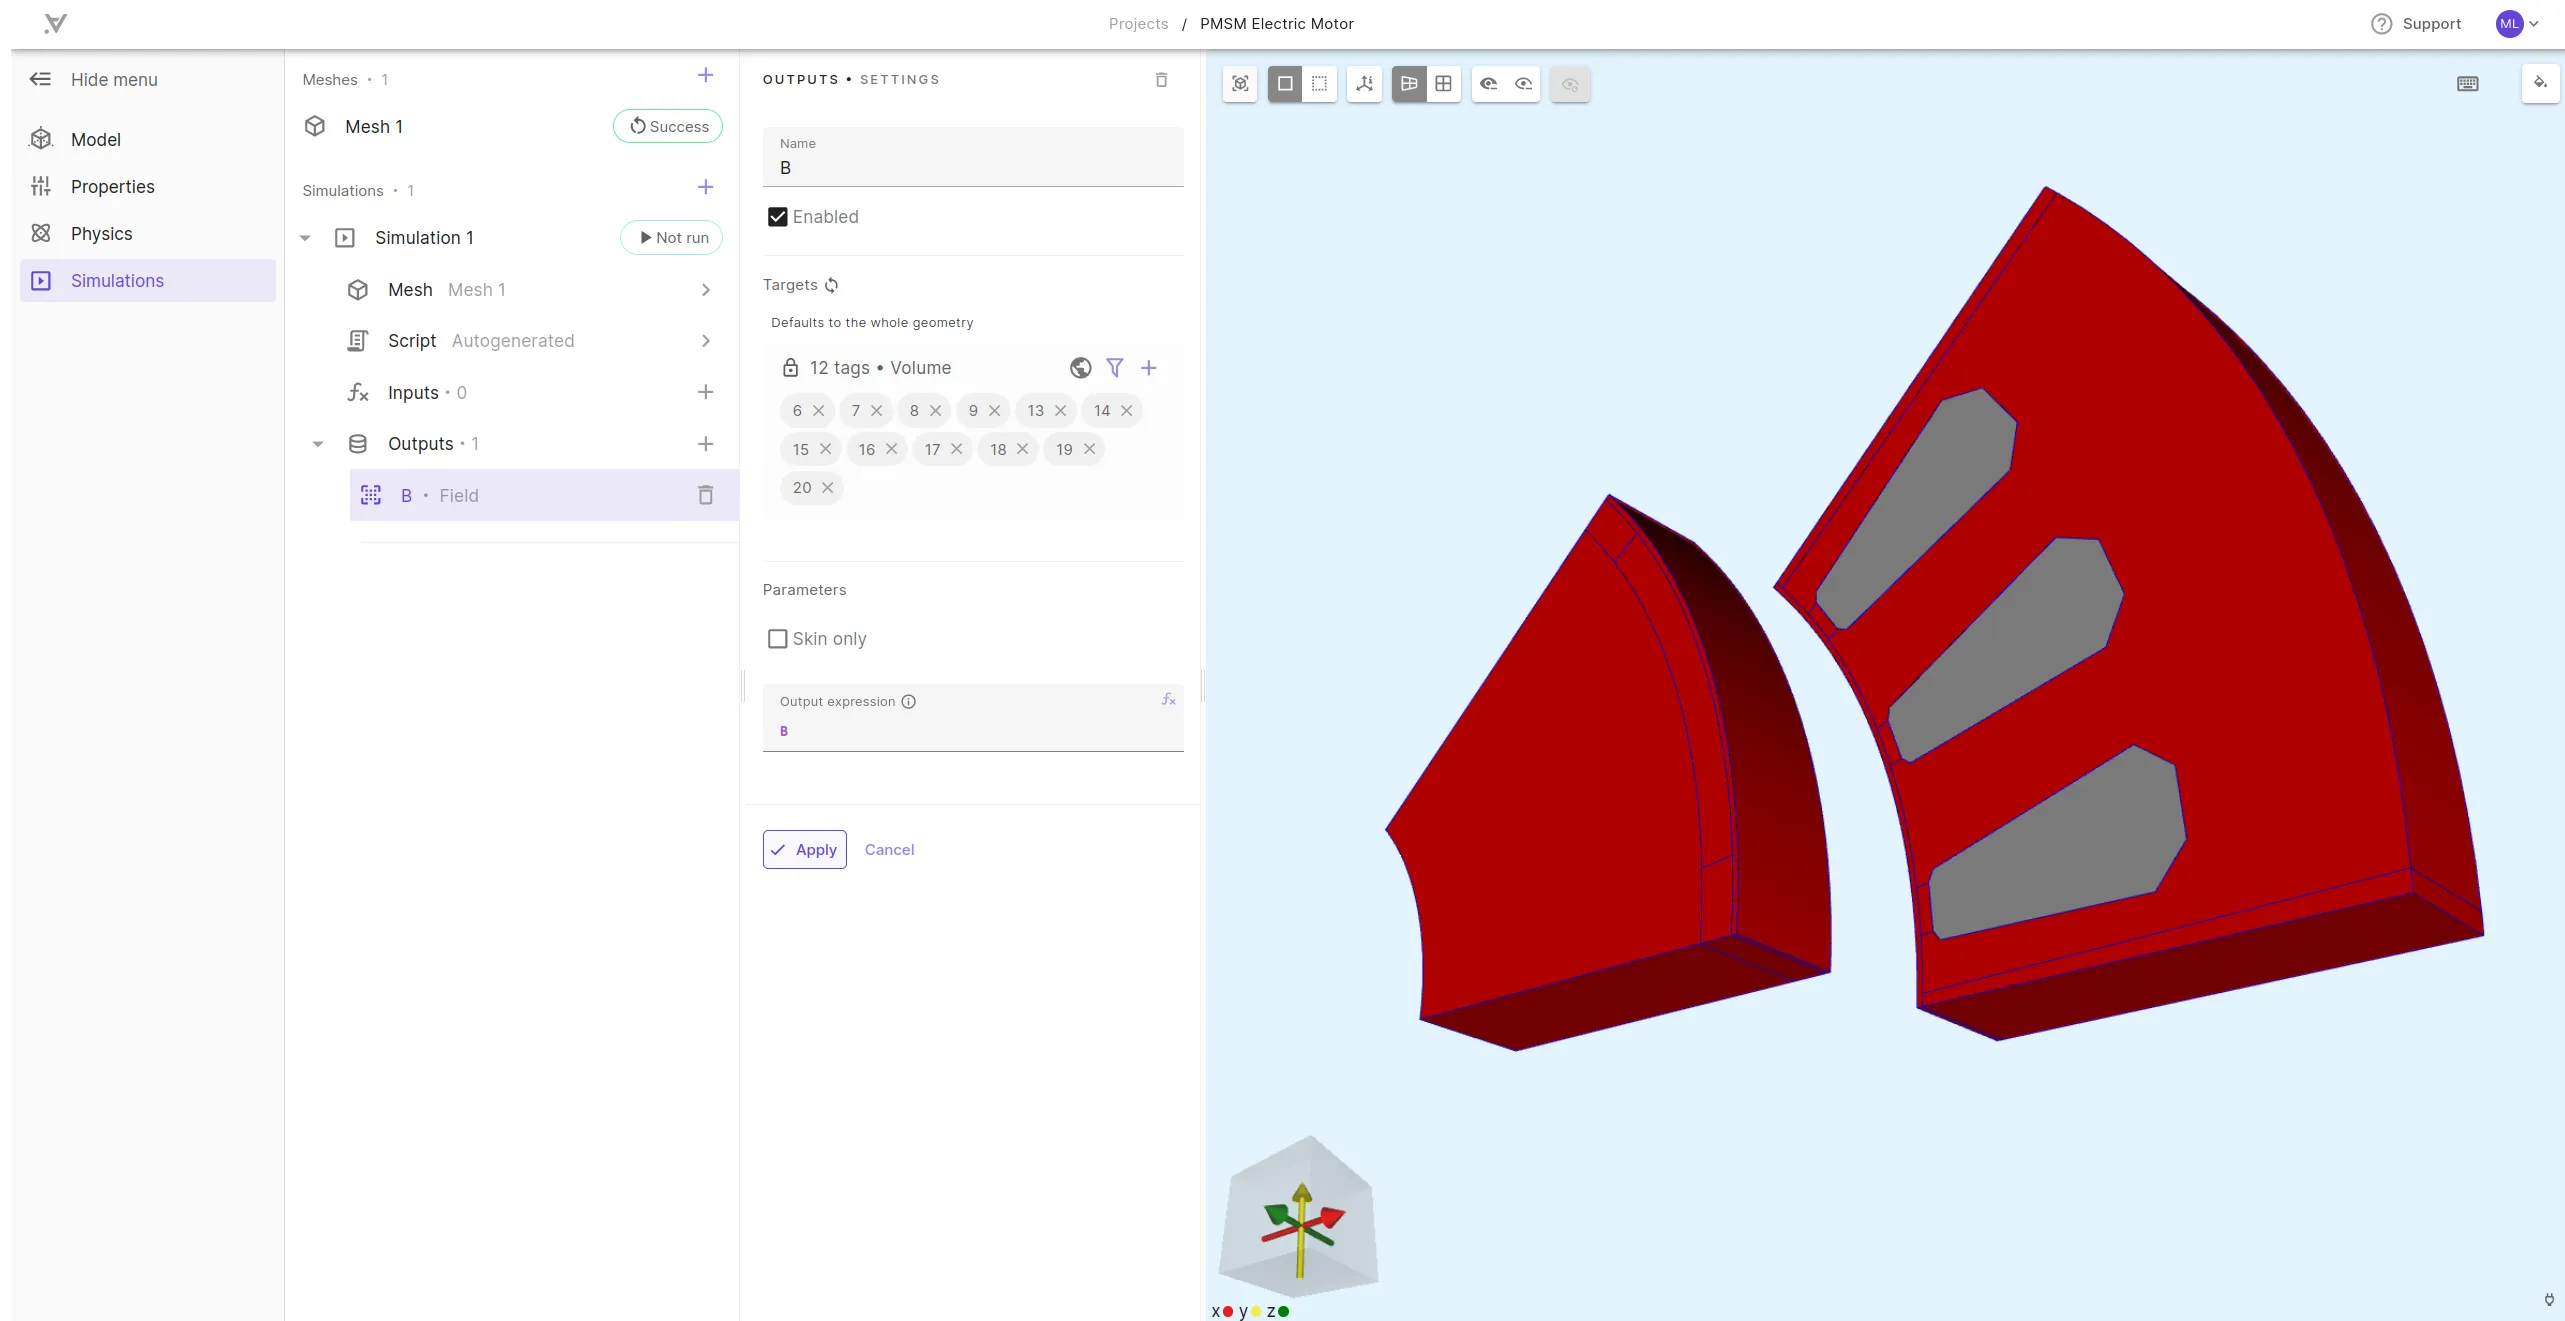The width and height of the screenshot is (2565, 1321).
Task: Click the PMSM Electric Motor project title
Action: pyautogui.click(x=1276, y=24)
